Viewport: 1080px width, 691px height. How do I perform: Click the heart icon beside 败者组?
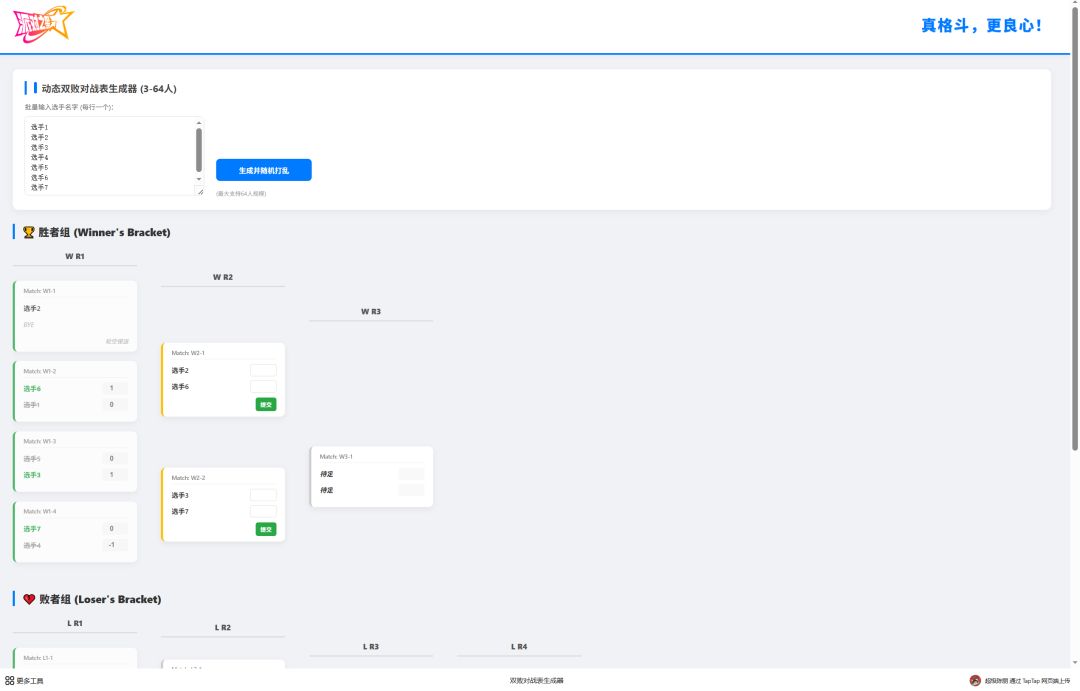(x=29, y=599)
